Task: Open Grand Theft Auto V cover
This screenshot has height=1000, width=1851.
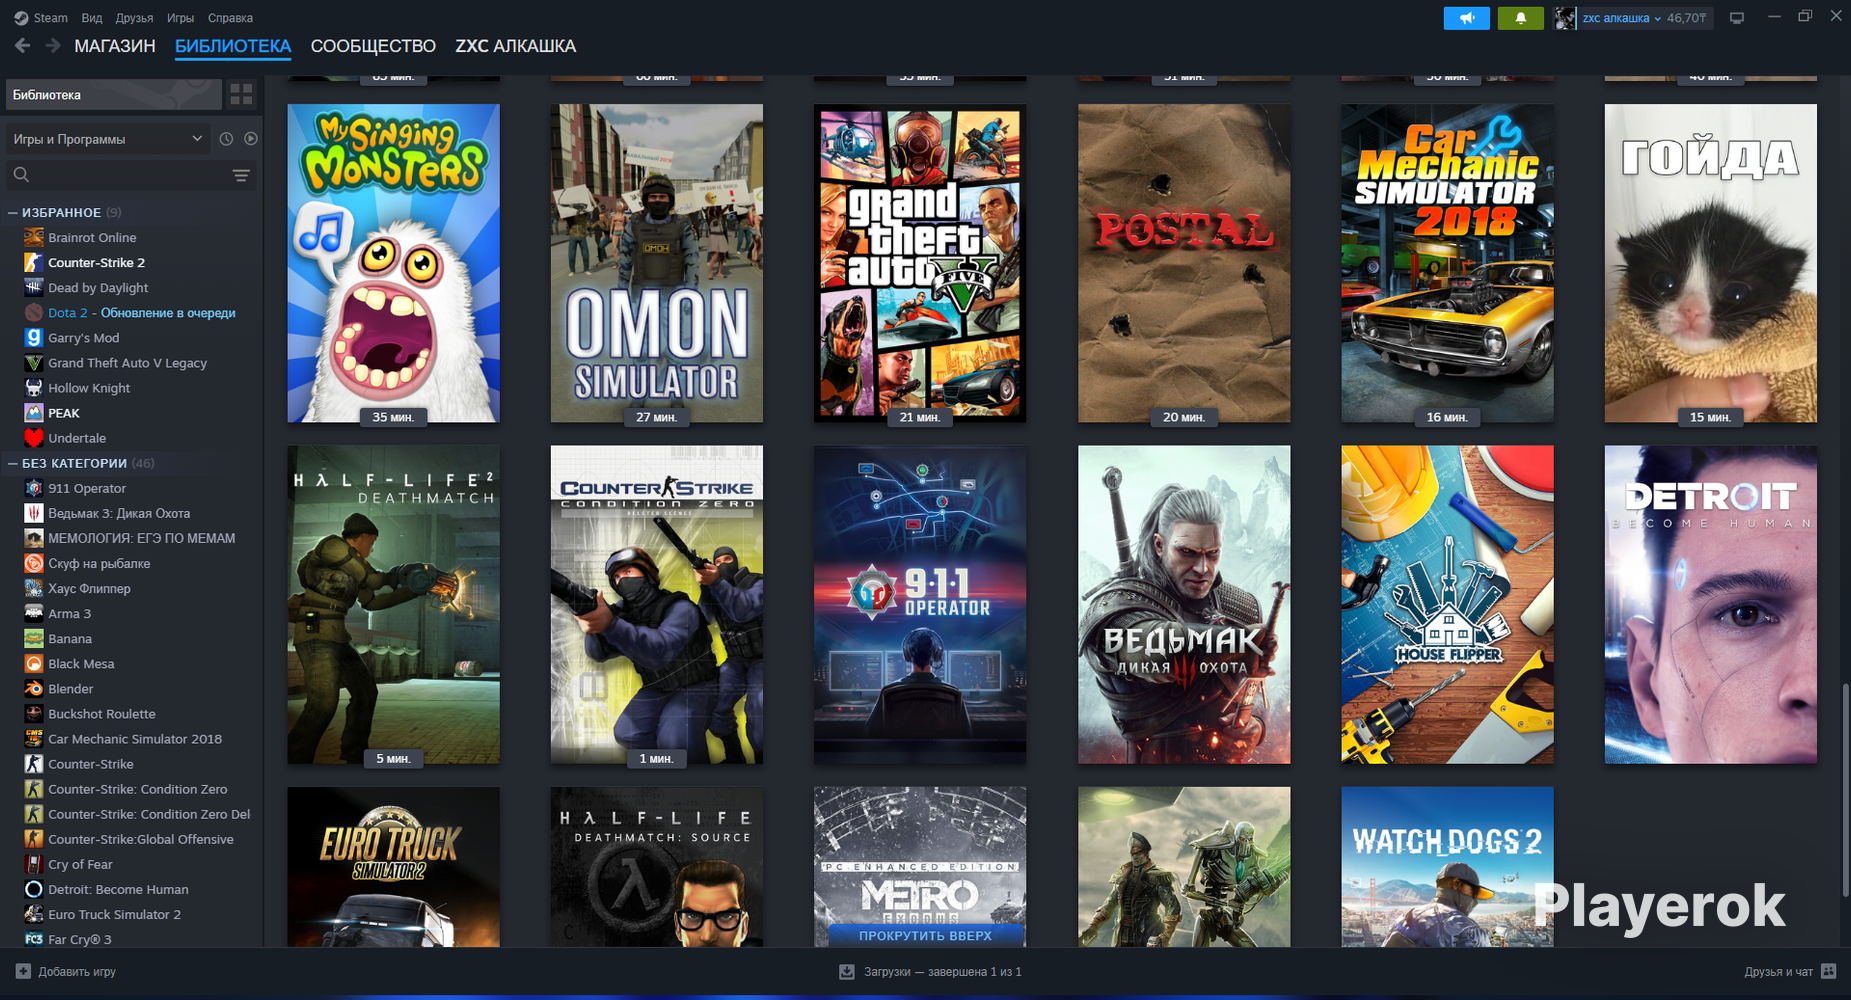Action: 920,263
